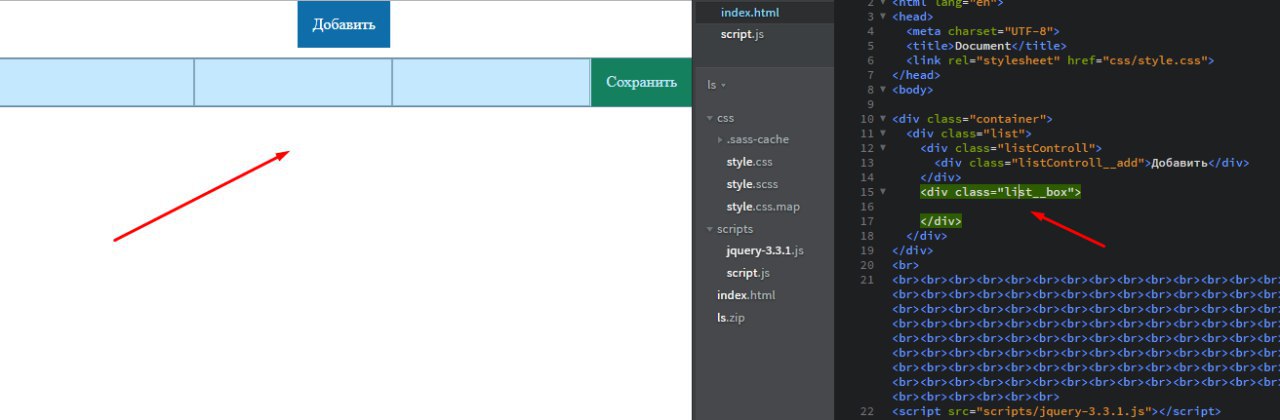Viewport: 1280px width, 420px height.
Task: Open index.html in the project tree
Action: coord(745,295)
